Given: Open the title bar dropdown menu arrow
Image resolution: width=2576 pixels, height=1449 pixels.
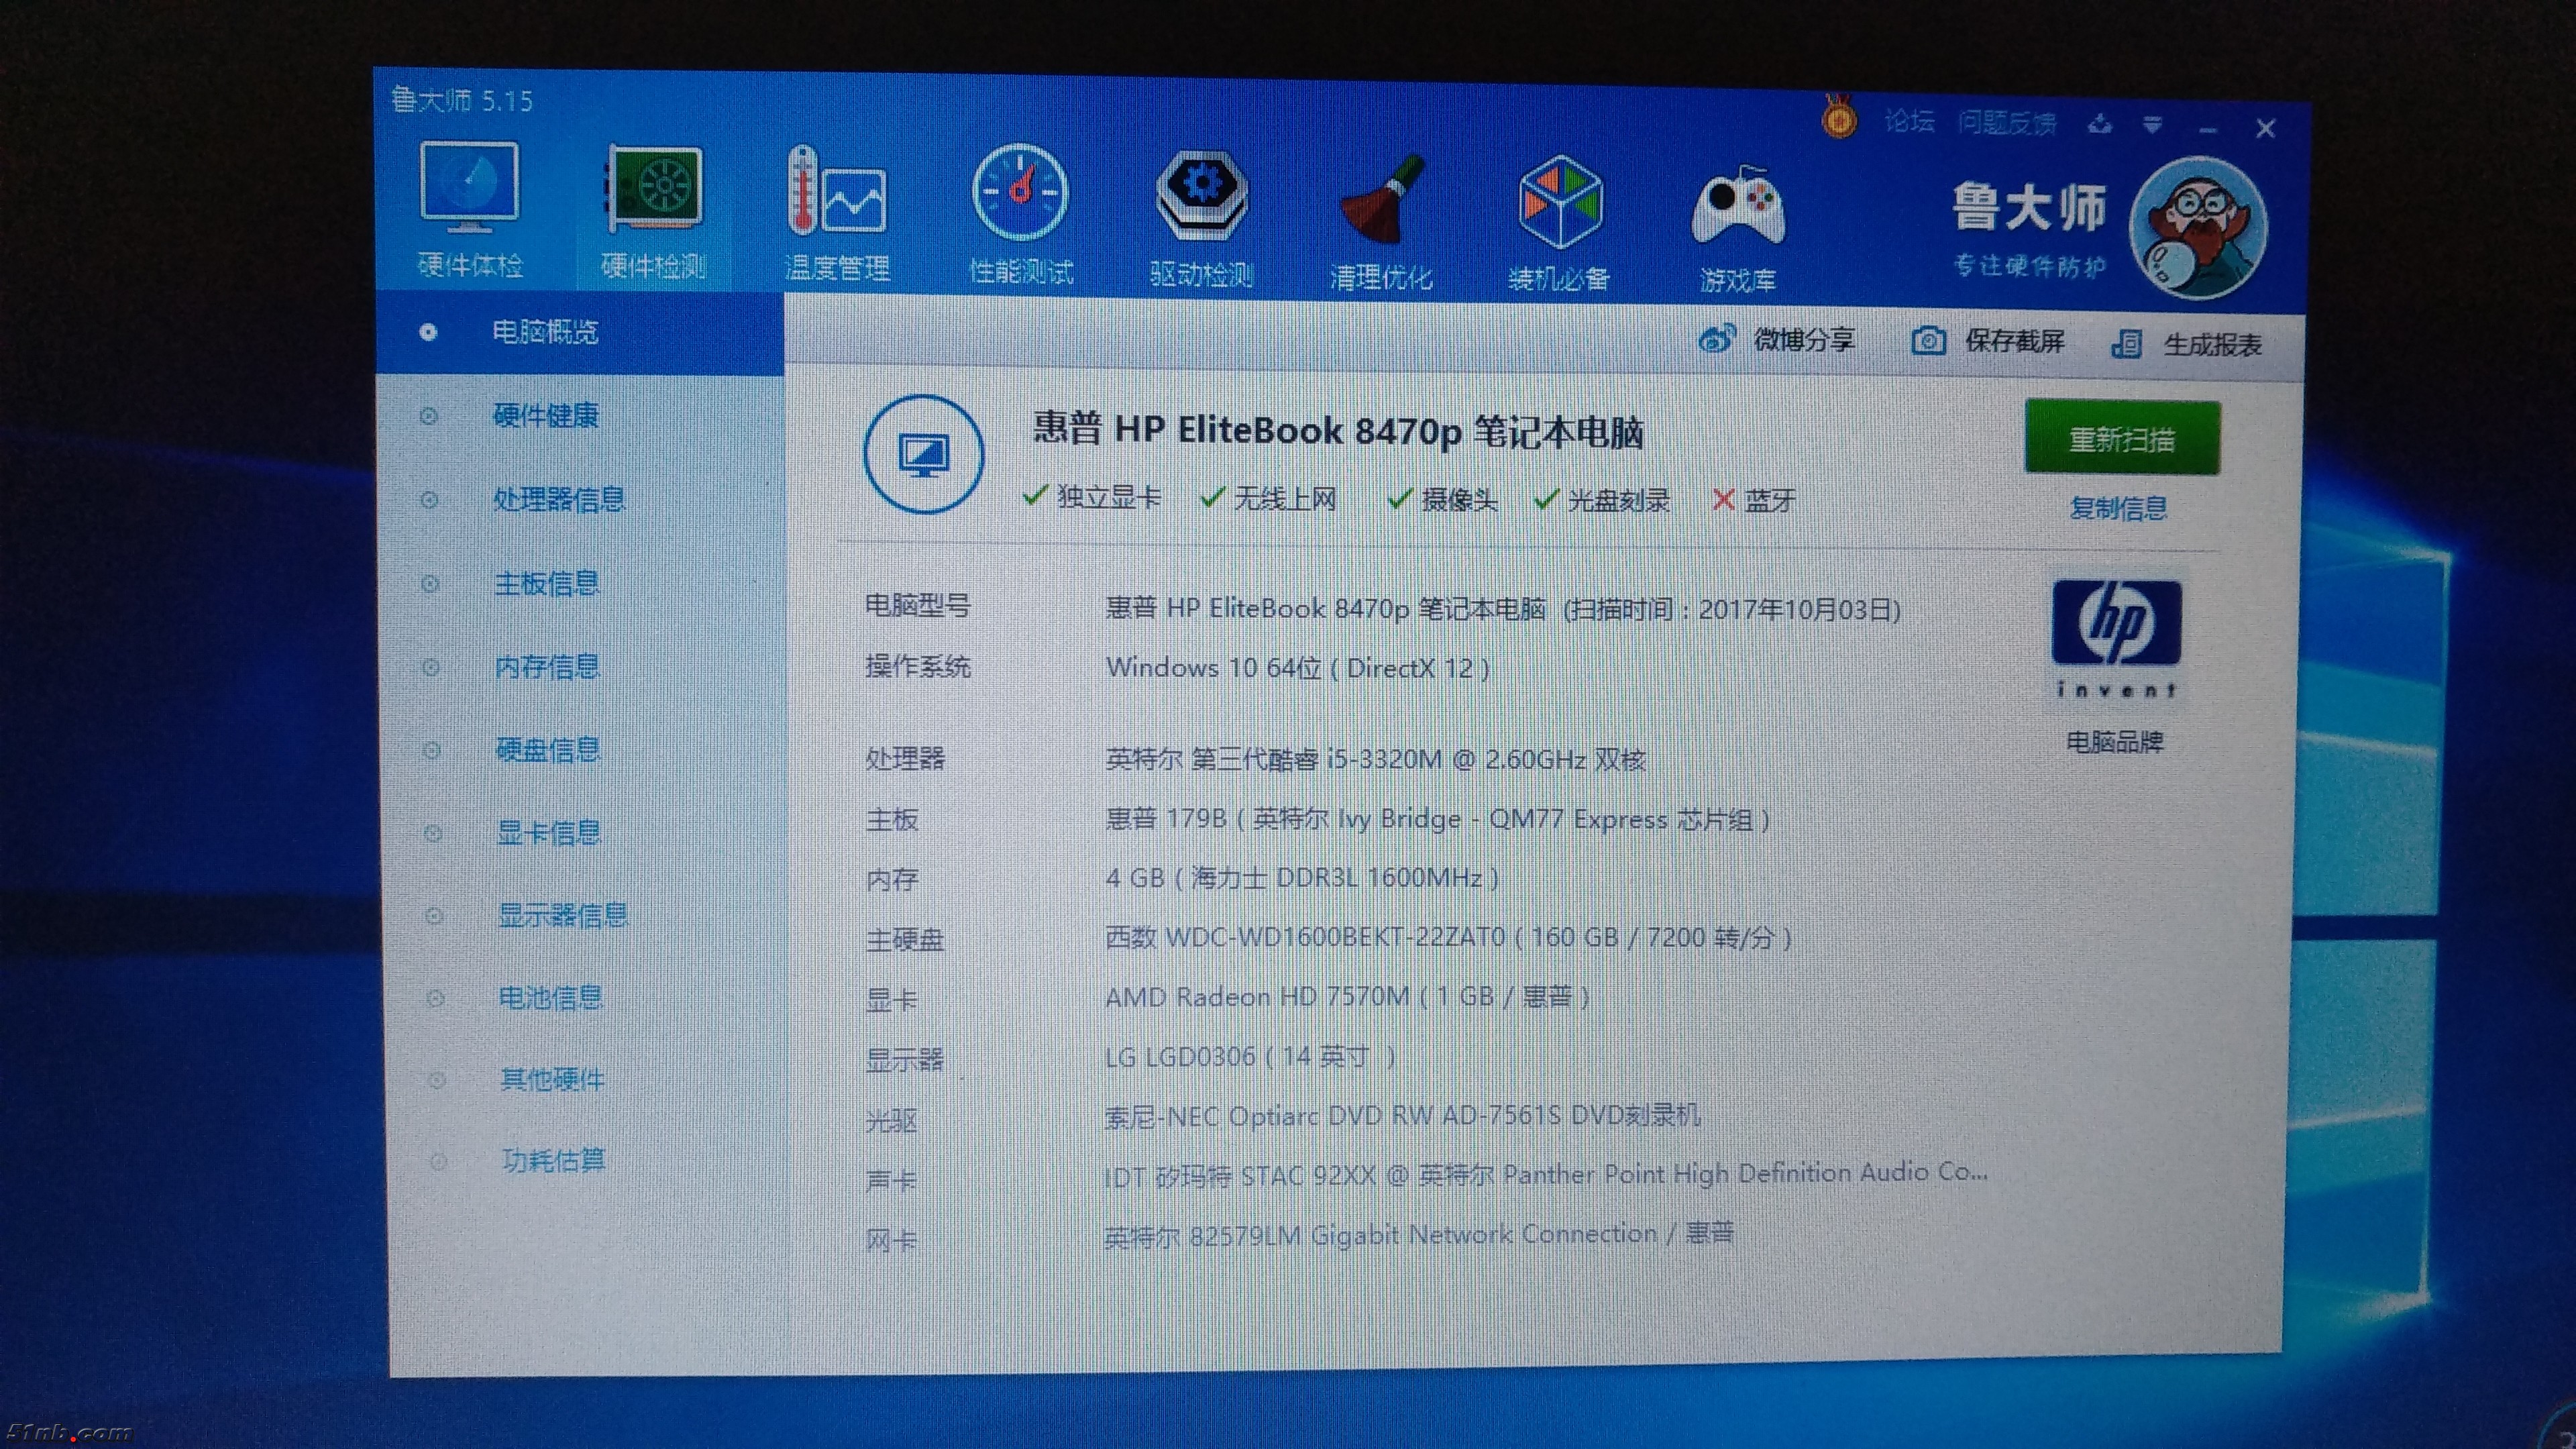Looking at the screenshot, I should (2152, 125).
